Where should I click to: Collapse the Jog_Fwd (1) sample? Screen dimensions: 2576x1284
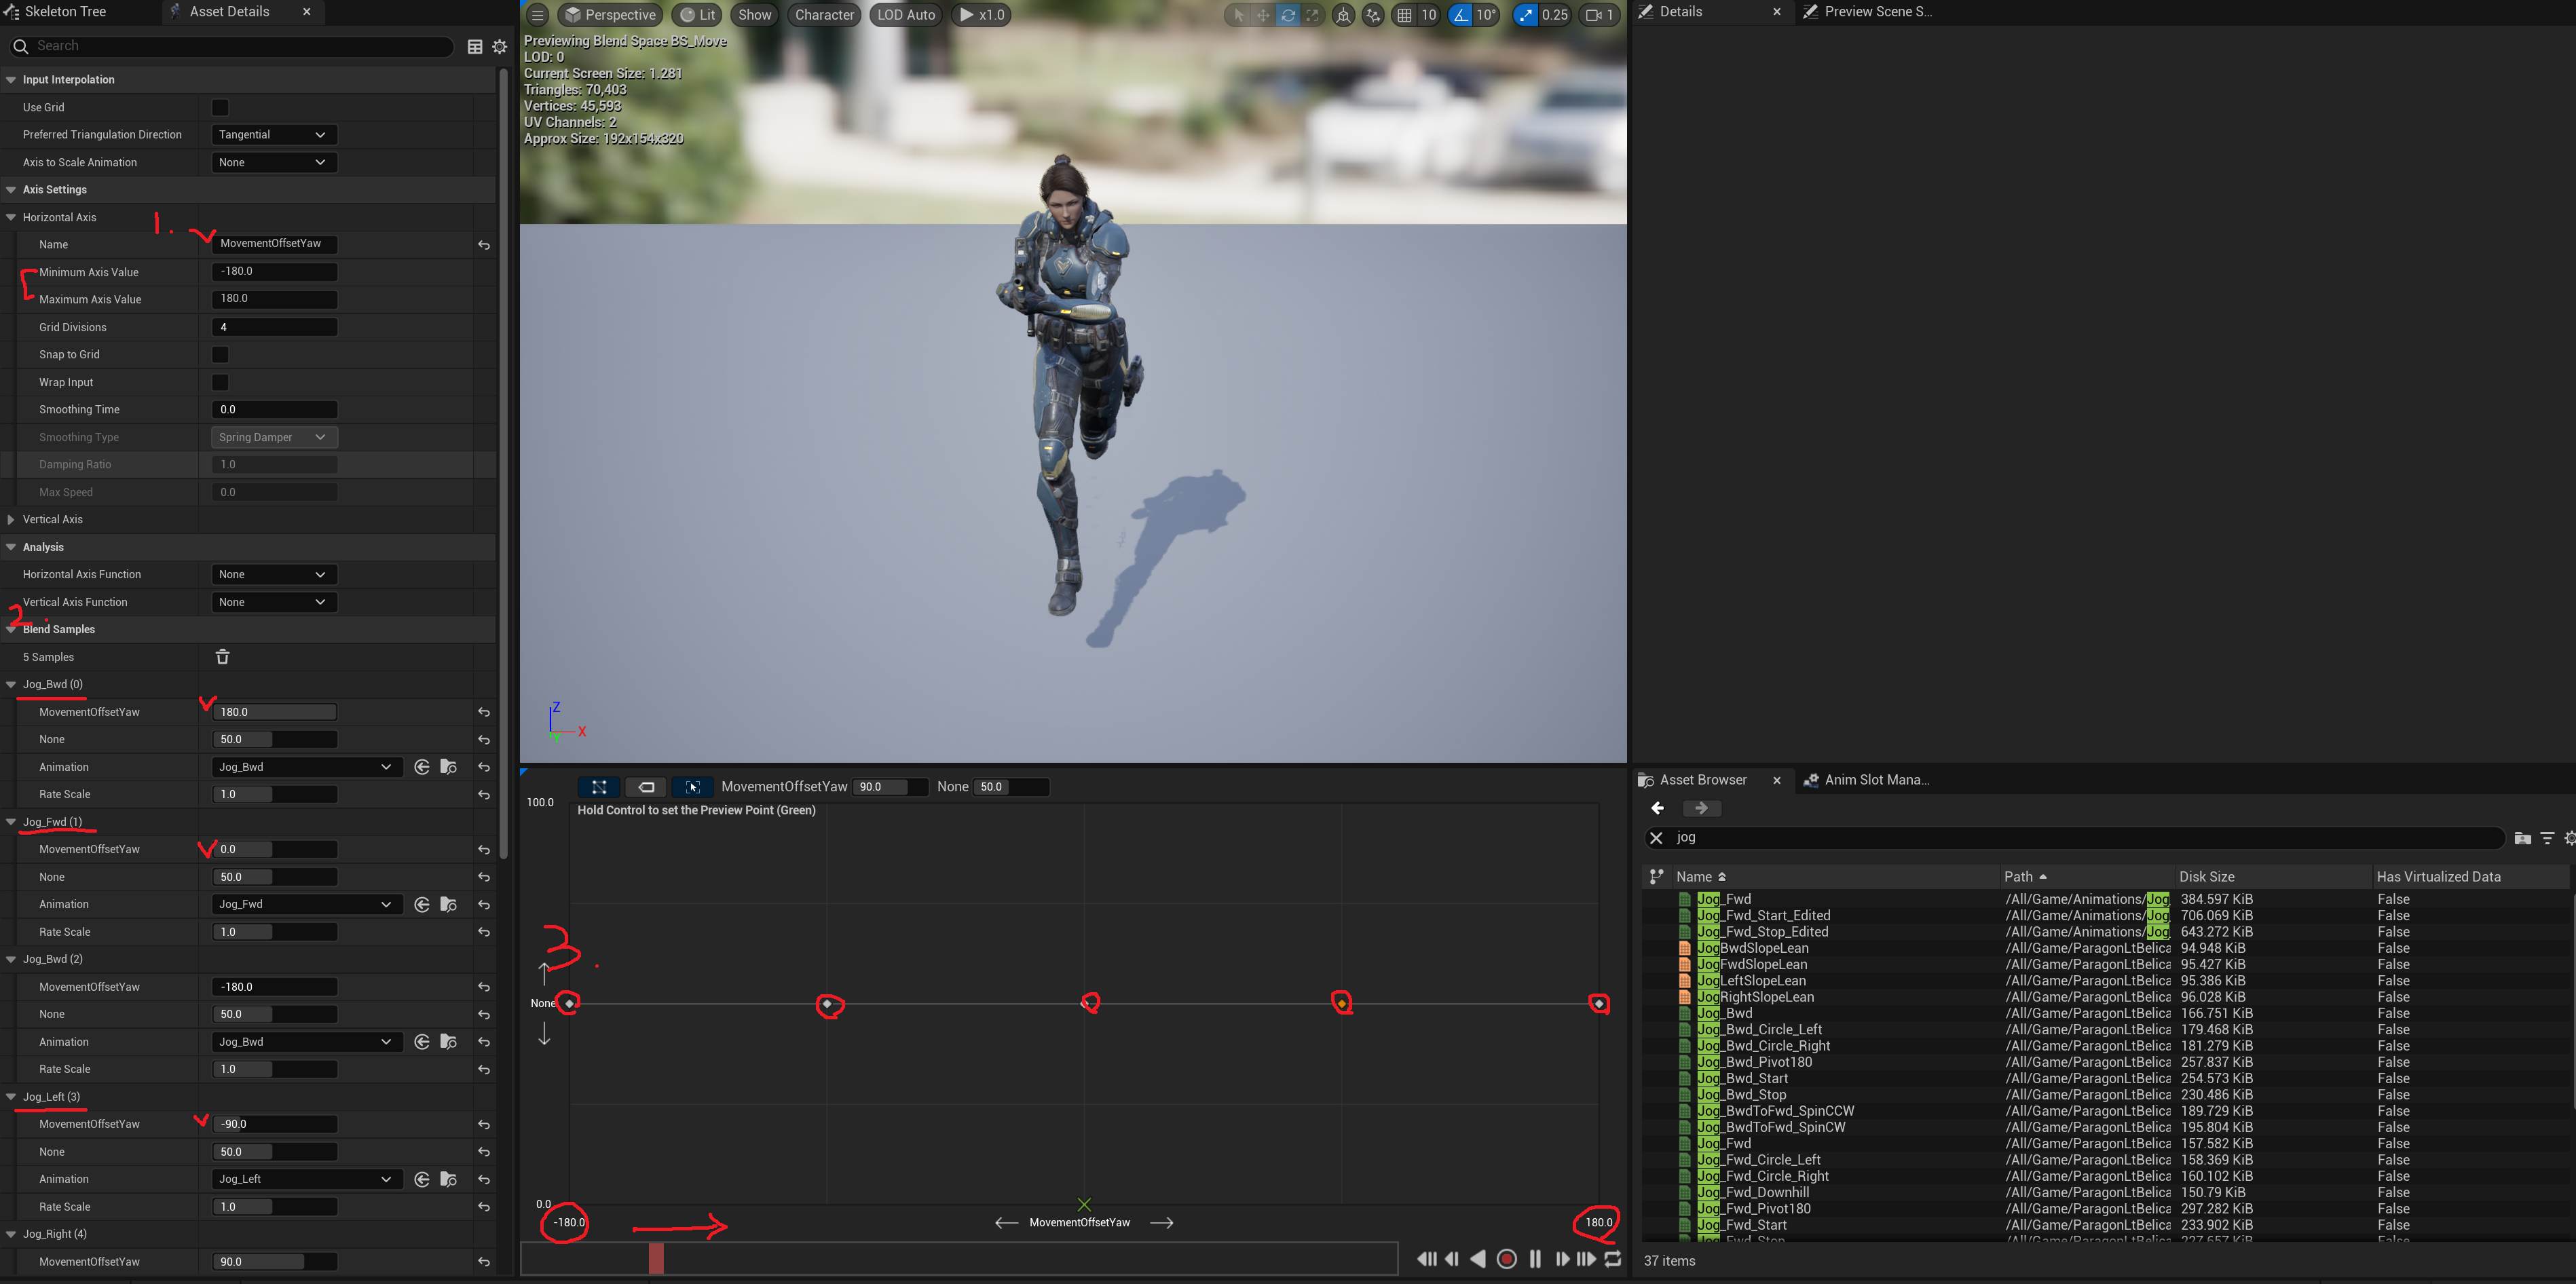11,822
